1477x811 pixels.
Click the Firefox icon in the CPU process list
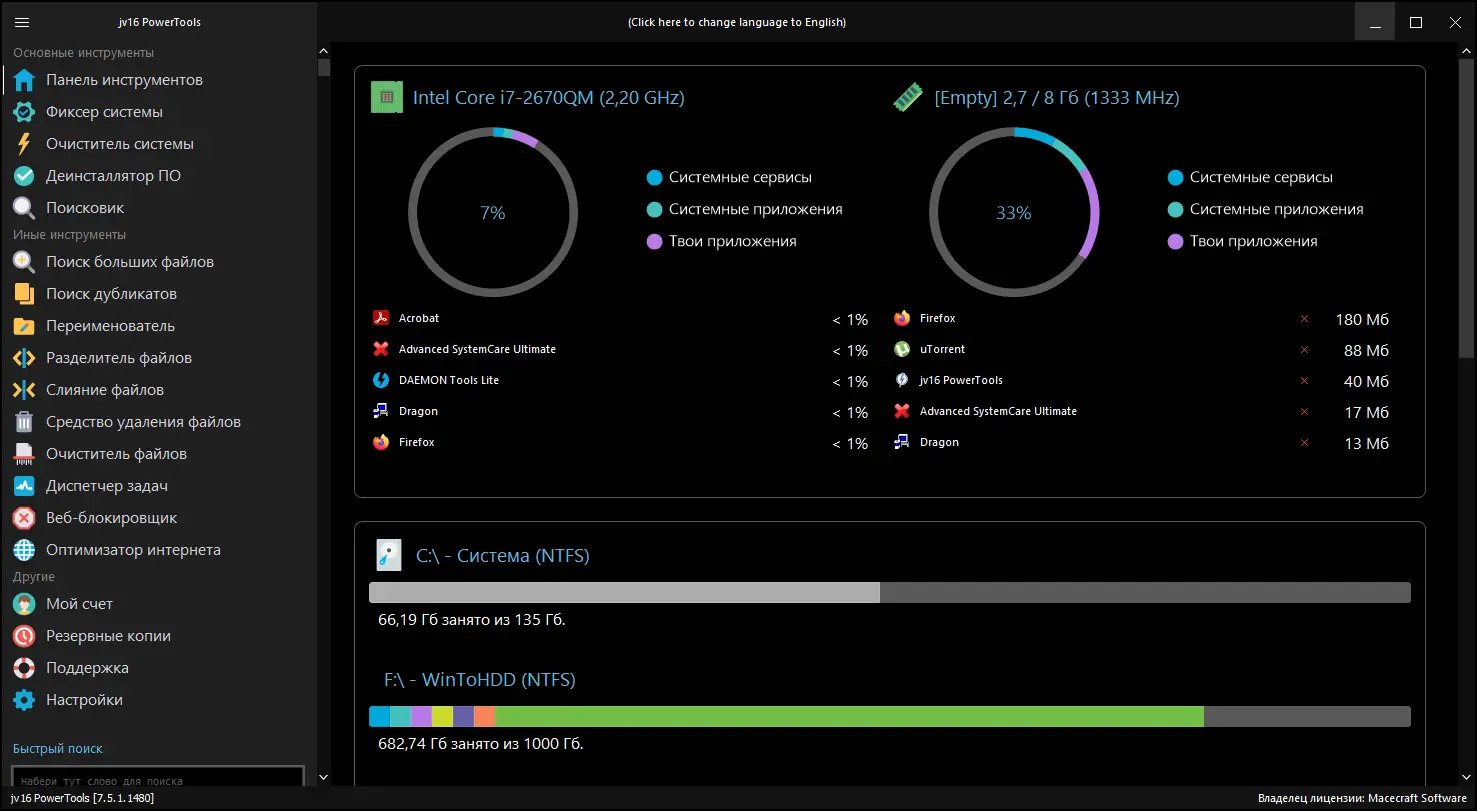tap(381, 442)
